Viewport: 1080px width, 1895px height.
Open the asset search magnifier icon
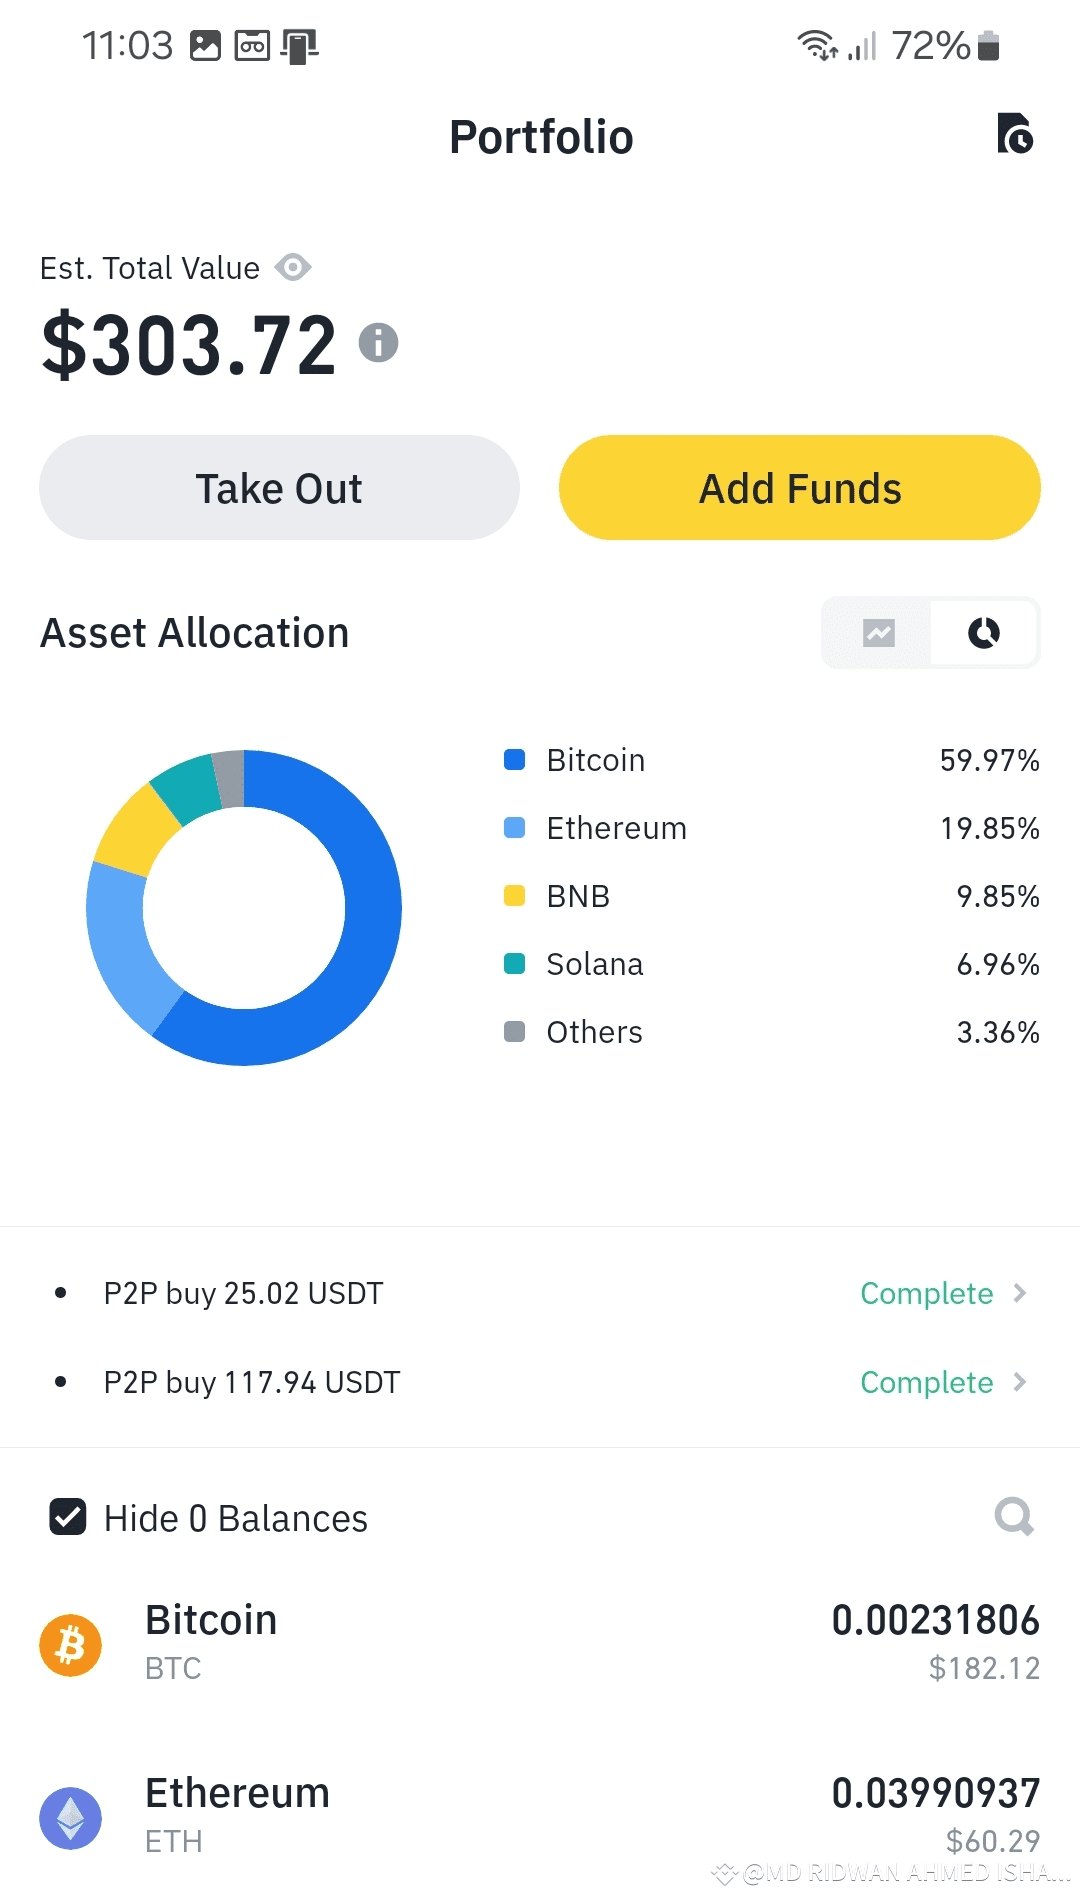pyautogui.click(x=1014, y=1517)
